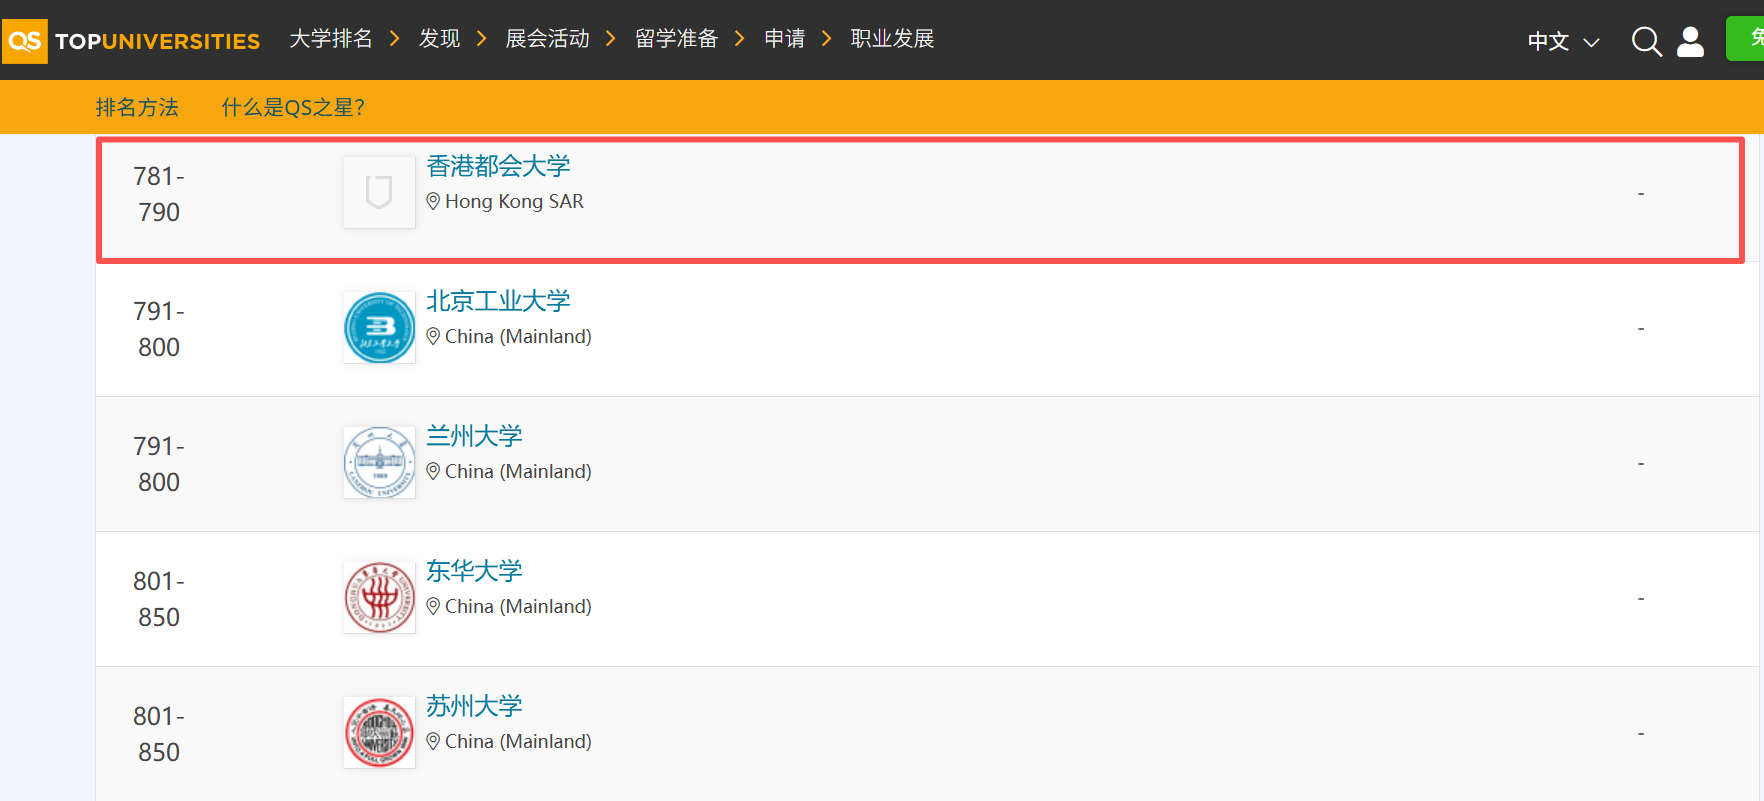Click the user account profile icon
1764x801 pixels.
point(1690,41)
